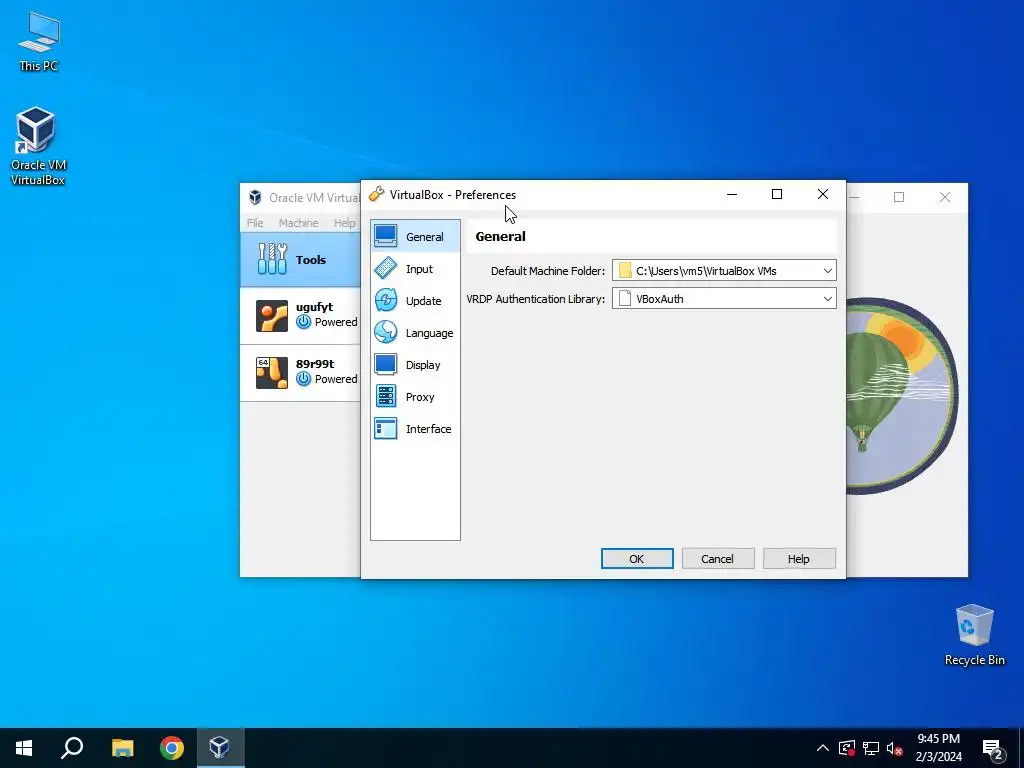The width and height of the screenshot is (1024, 768).
Task: Close the Preferences dialog
Action: pos(823,194)
